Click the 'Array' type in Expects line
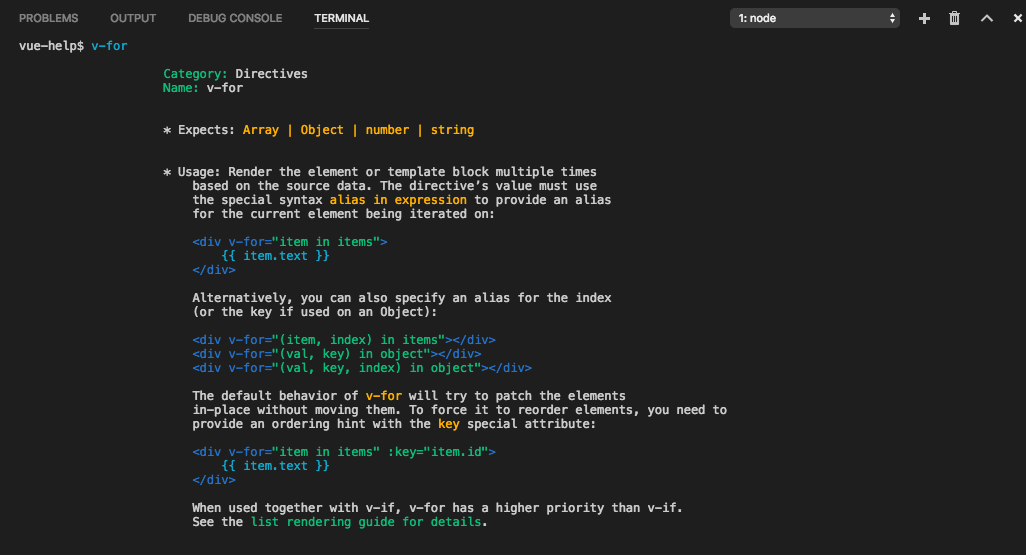Screen dimensions: 1026x555 coord(260,130)
